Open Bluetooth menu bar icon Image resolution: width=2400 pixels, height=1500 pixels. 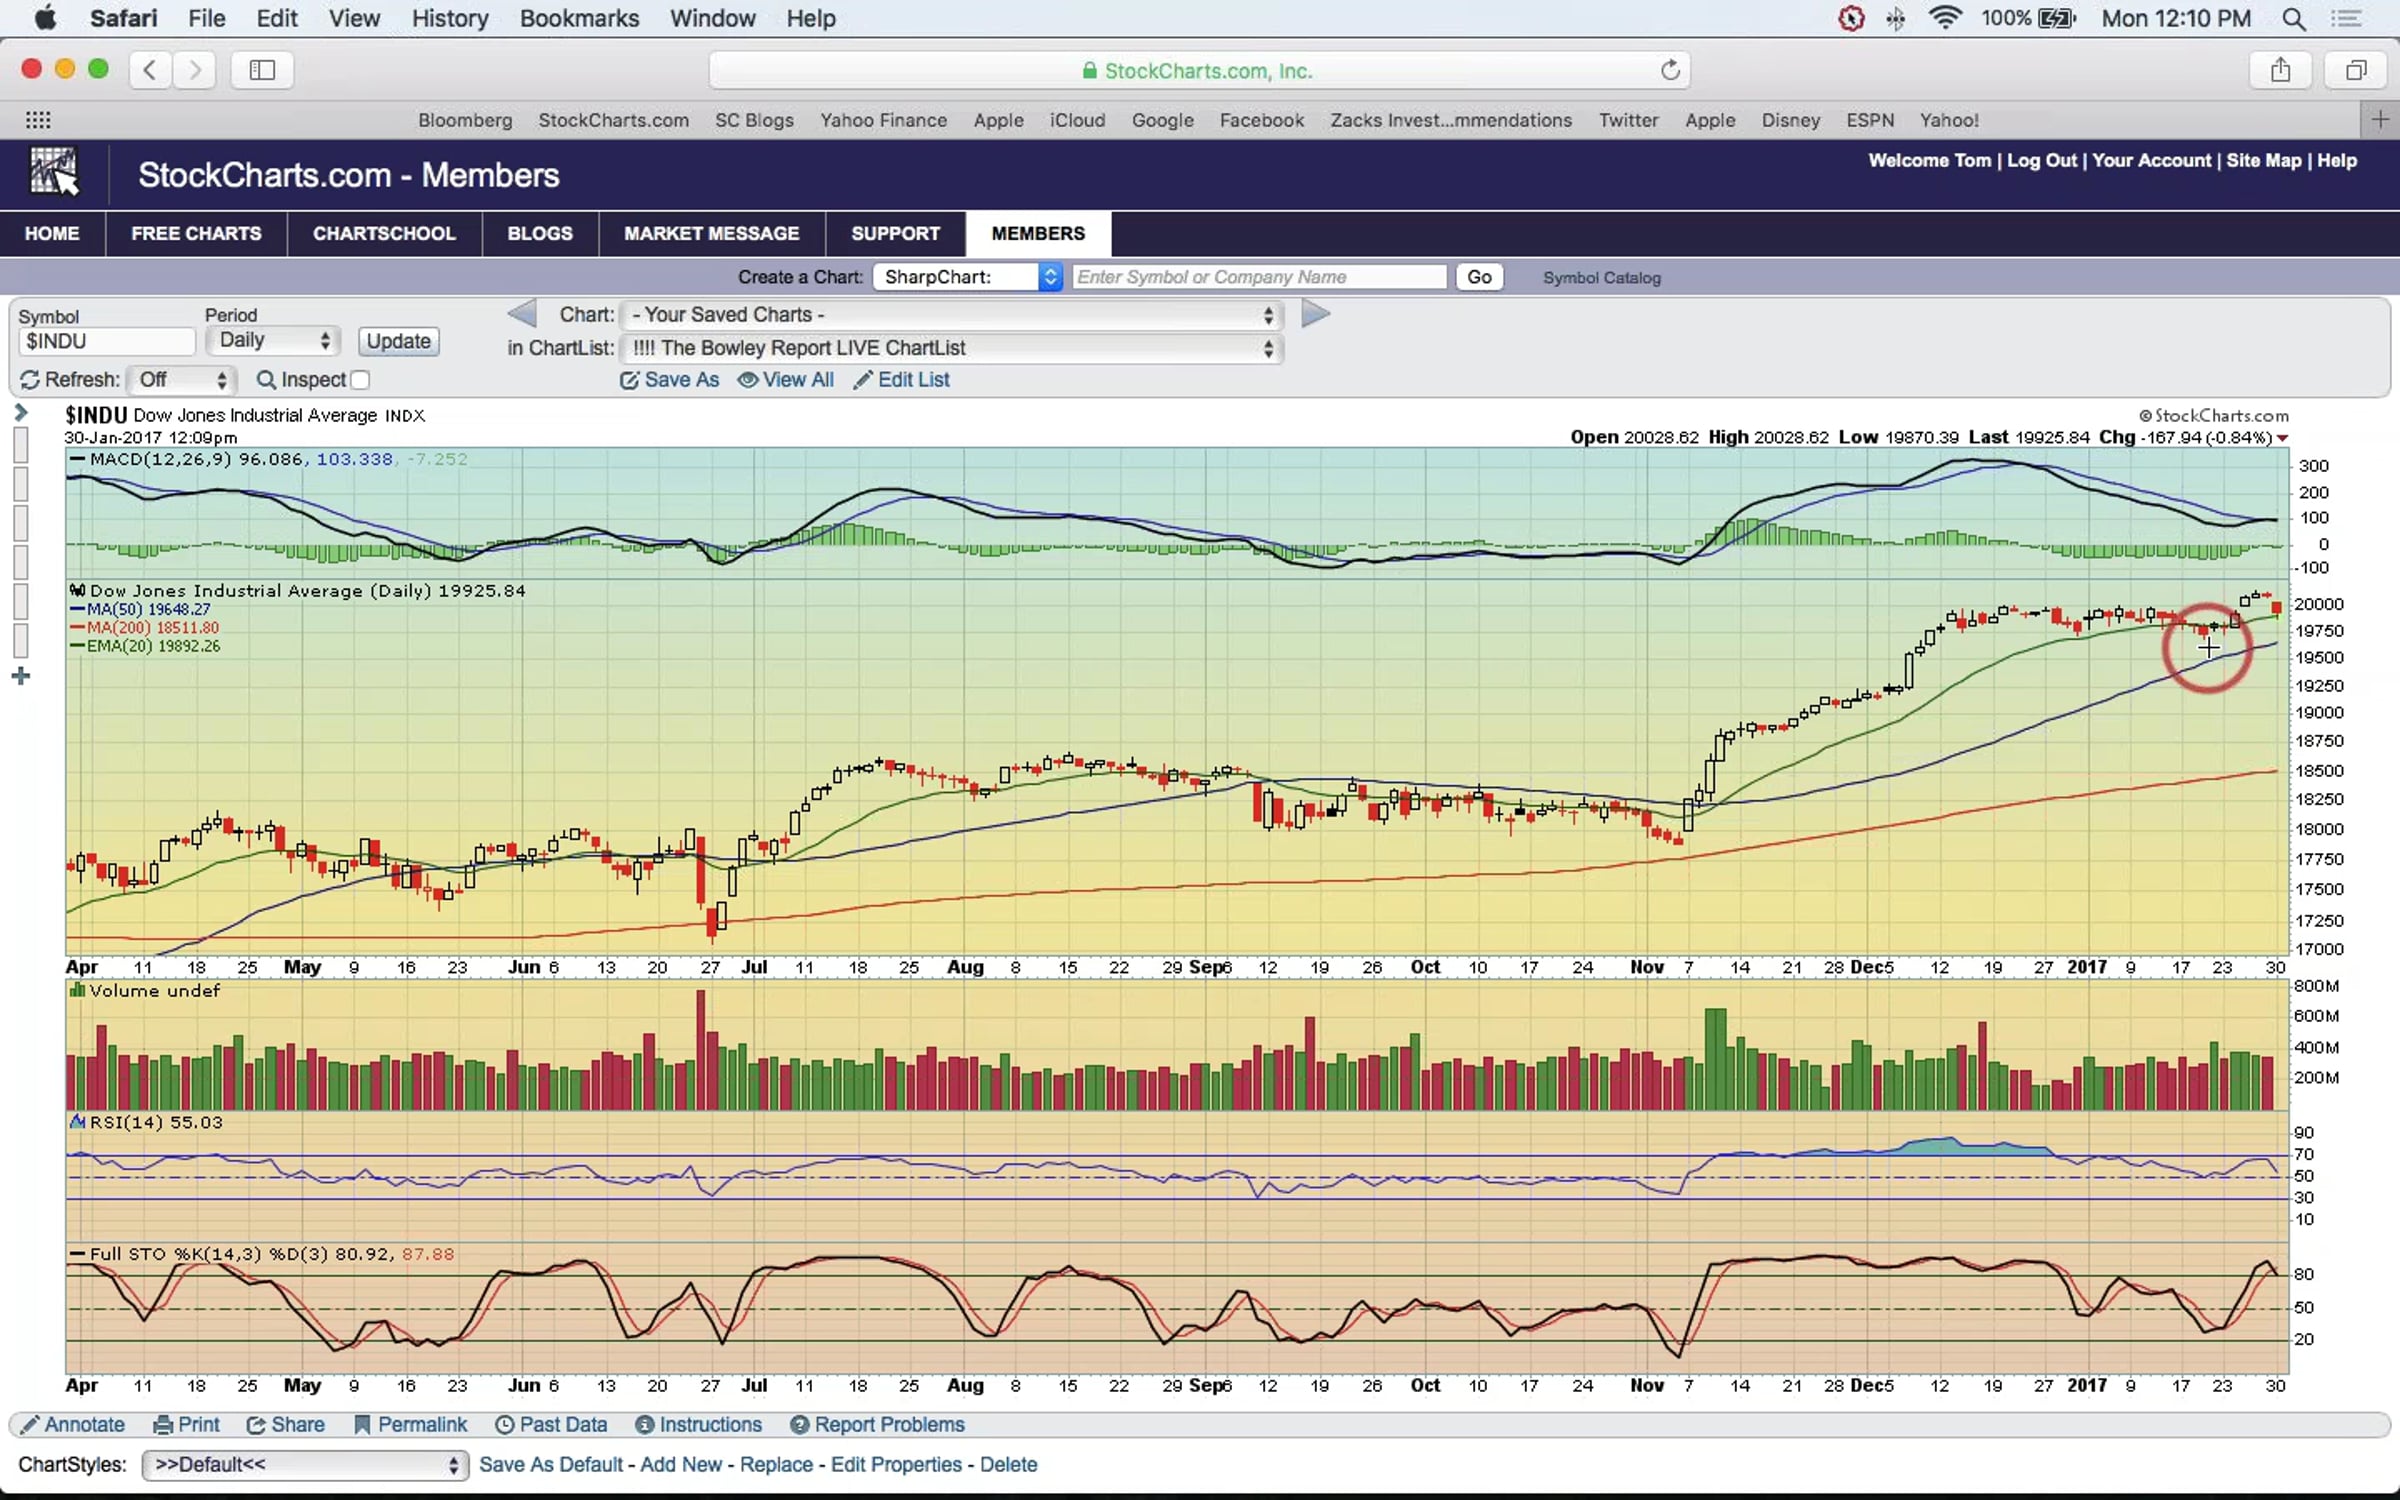point(1895,19)
